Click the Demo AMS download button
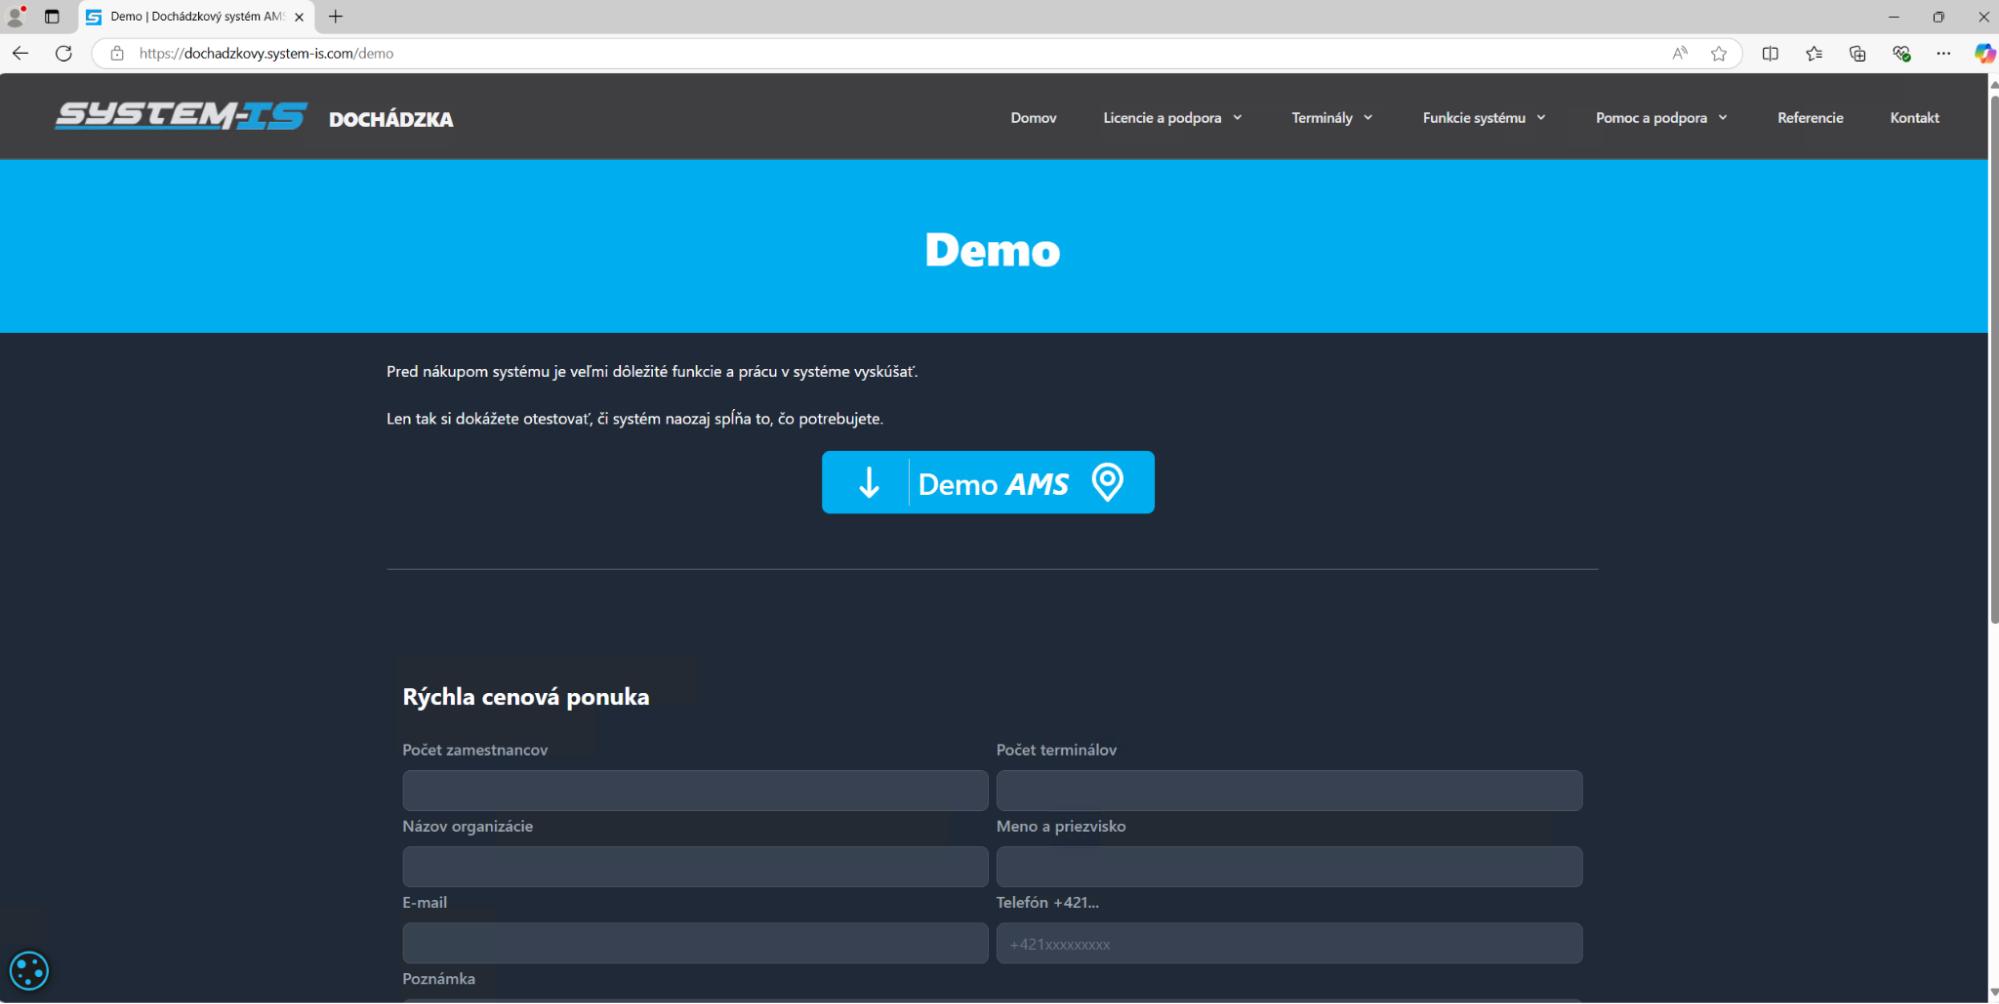This screenshot has width=1999, height=1004. point(988,483)
